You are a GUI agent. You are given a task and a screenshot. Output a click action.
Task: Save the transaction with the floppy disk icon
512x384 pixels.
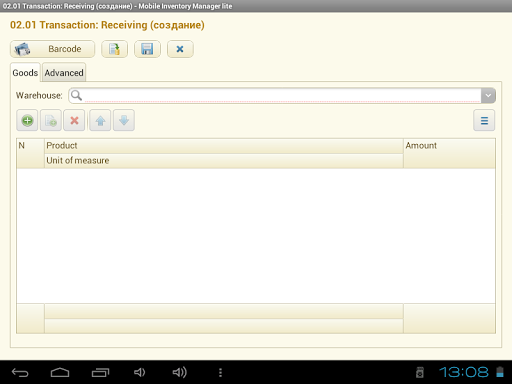[x=147, y=49]
